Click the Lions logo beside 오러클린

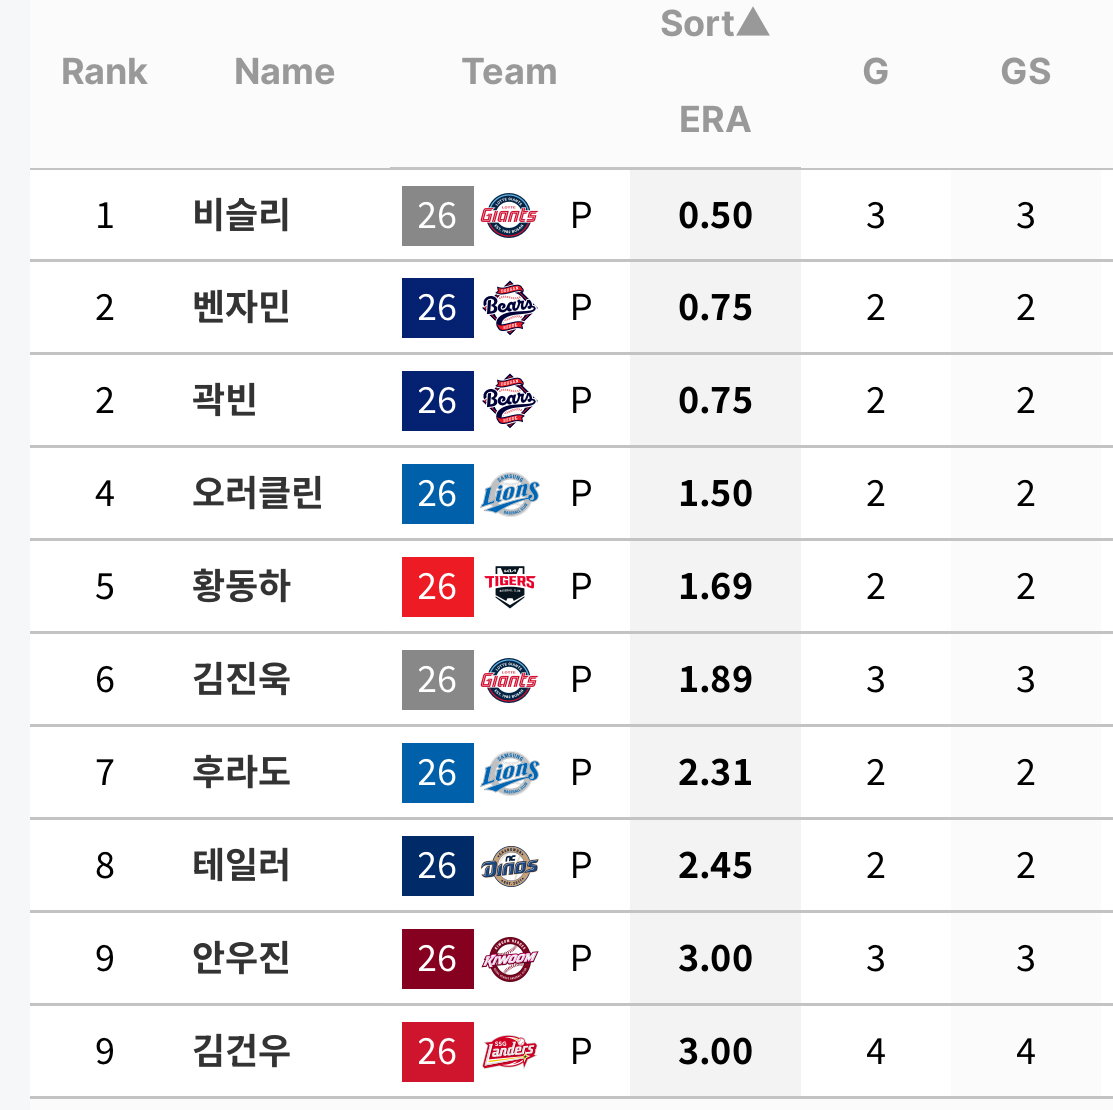[x=510, y=494]
